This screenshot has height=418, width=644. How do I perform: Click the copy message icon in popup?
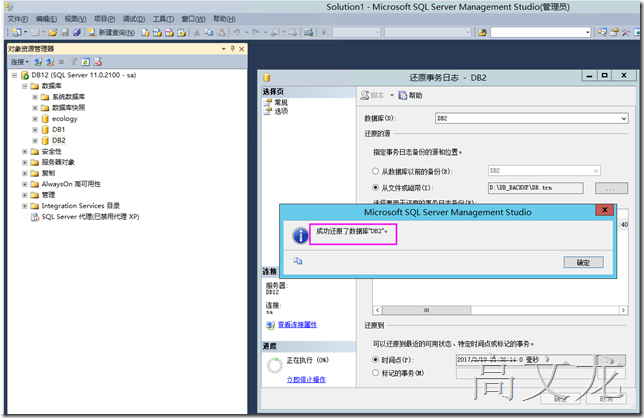[x=298, y=261]
